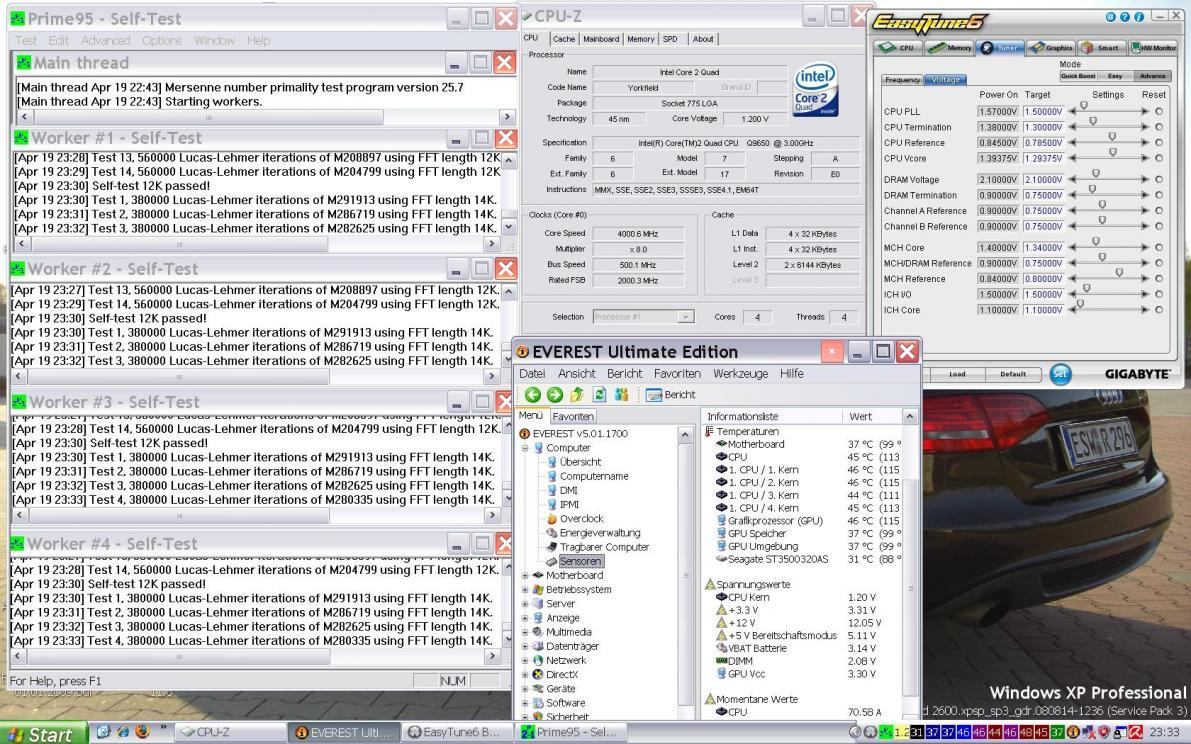Open the EasyTune6 CPU tab
This screenshot has height=744, width=1191.
pos(897,48)
